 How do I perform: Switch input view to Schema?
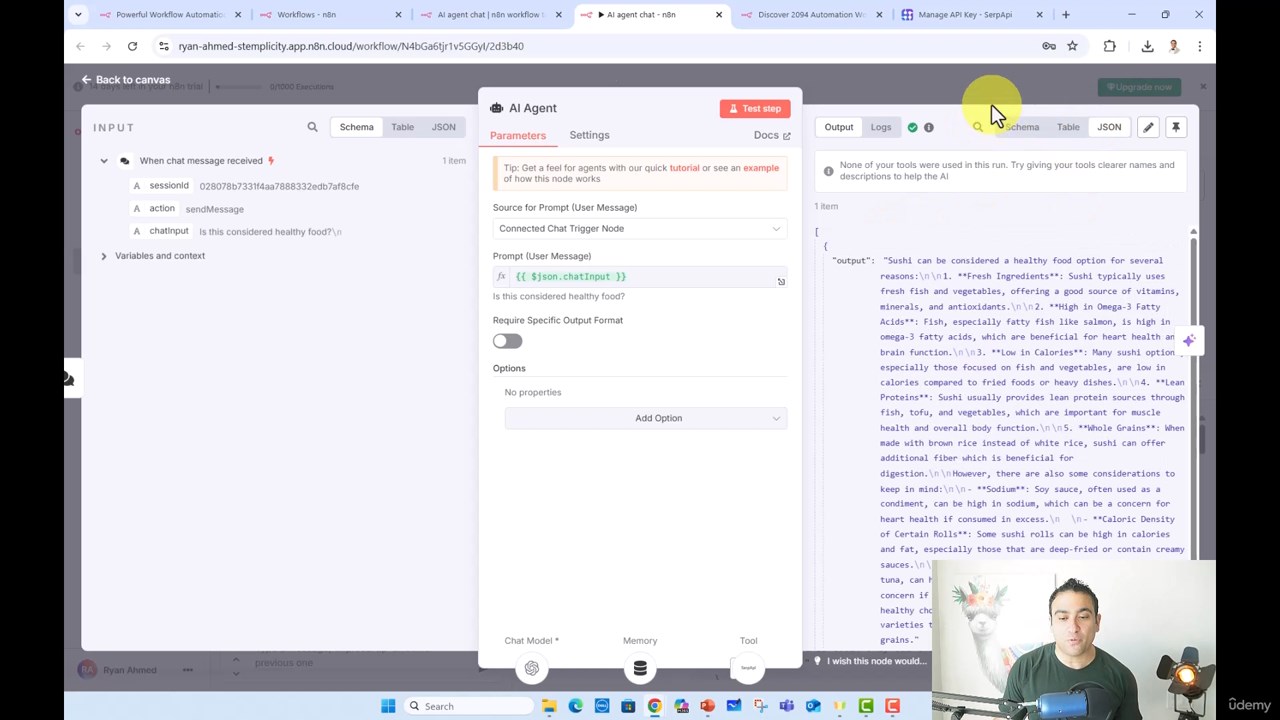(356, 127)
